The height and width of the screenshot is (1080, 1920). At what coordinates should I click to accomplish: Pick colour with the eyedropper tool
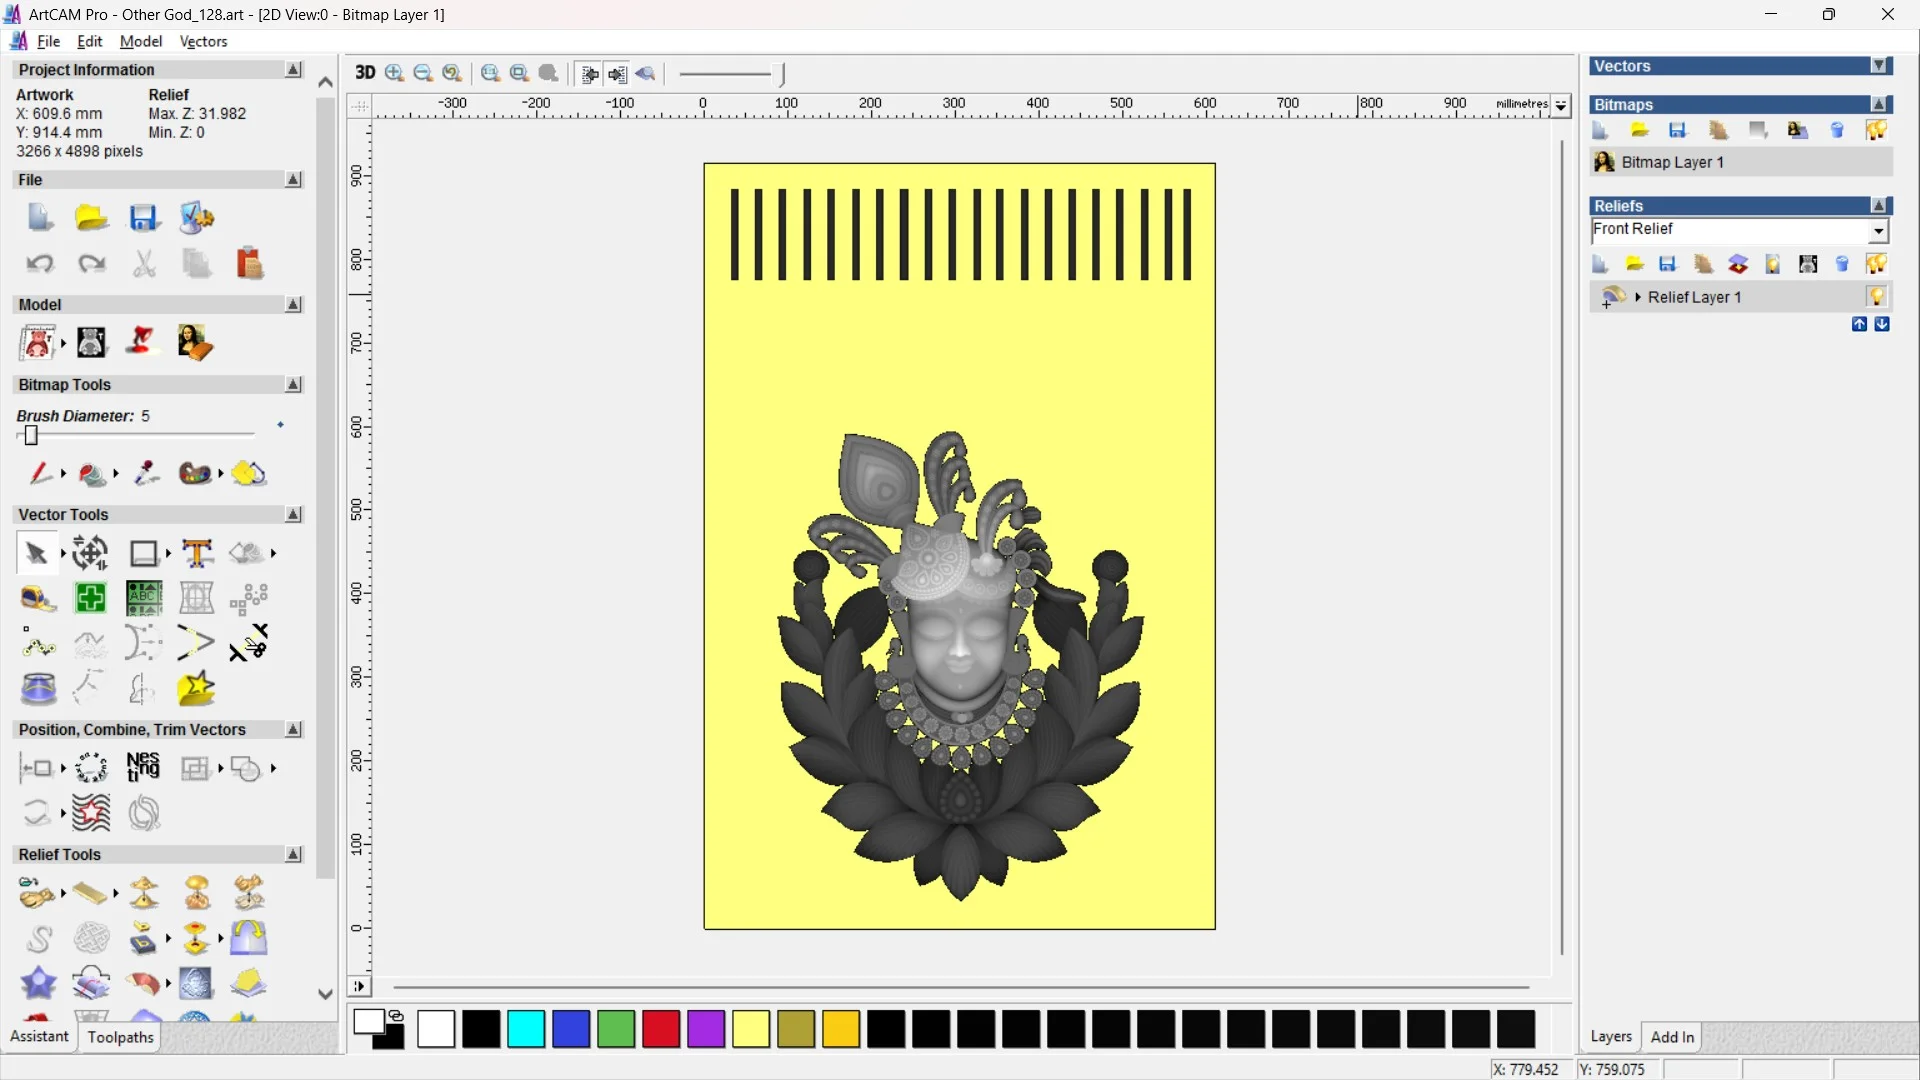tap(146, 474)
